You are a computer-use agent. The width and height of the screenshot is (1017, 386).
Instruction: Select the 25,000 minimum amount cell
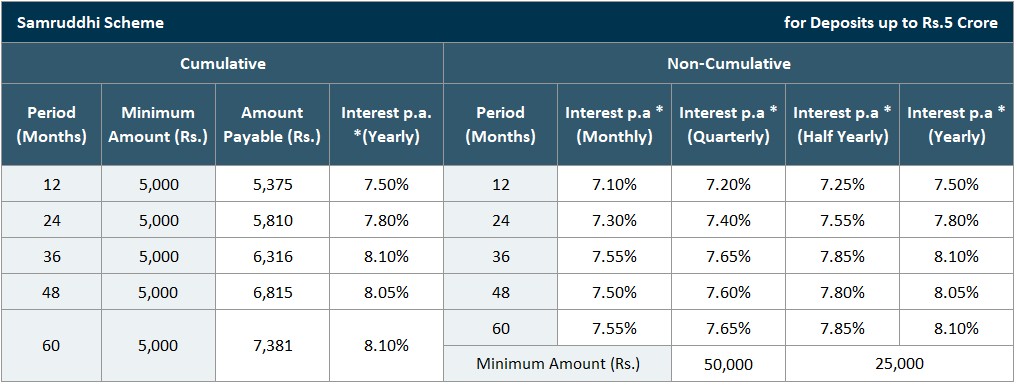click(900, 364)
